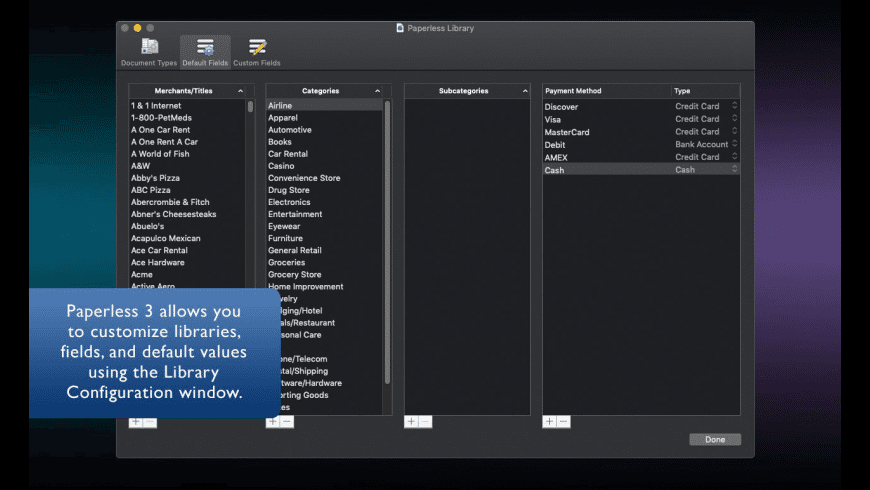Screen dimensions: 870x490
Task: Select the Airline category
Action: coord(324,105)
